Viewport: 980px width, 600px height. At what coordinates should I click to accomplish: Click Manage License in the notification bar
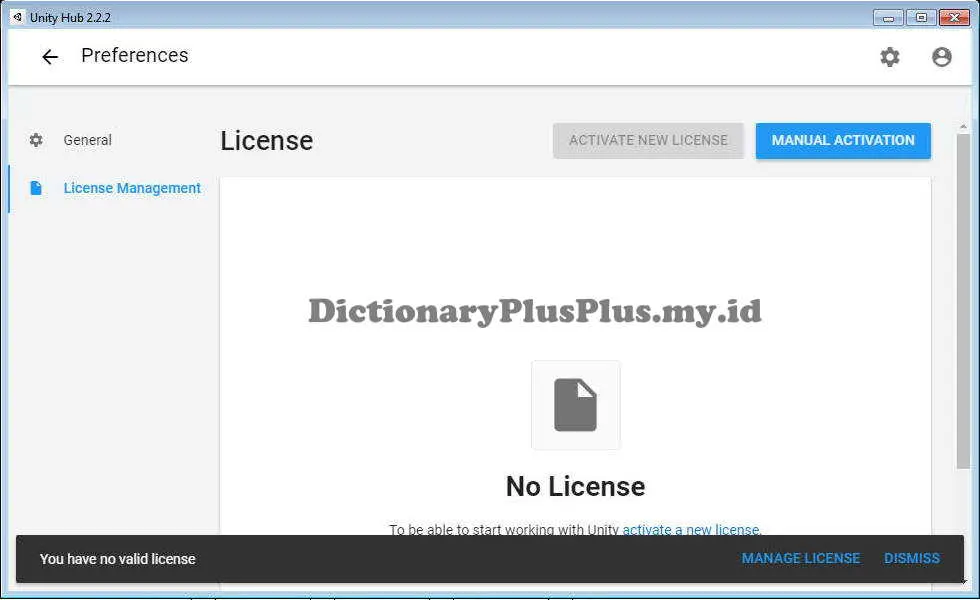(x=801, y=558)
